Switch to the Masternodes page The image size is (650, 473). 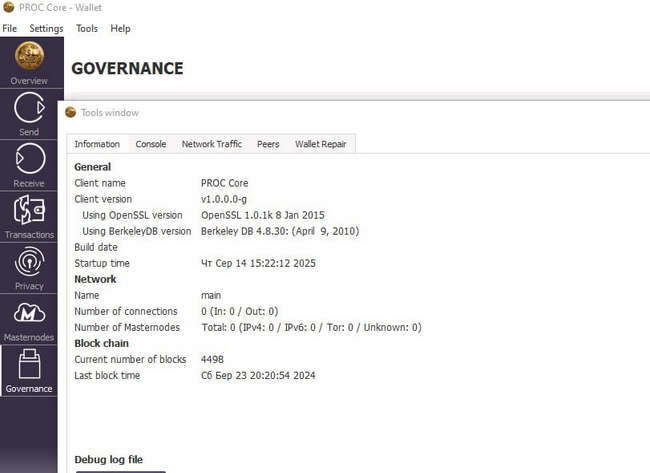[29, 319]
